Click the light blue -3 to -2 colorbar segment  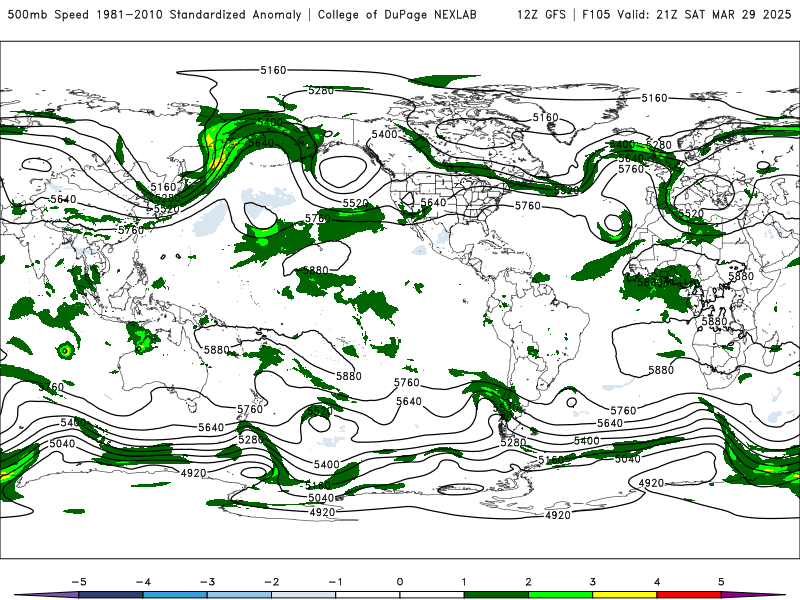click(239, 595)
